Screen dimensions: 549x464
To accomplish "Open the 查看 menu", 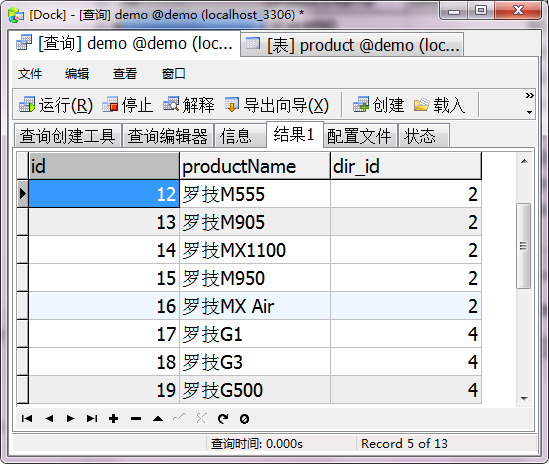I will [125, 74].
